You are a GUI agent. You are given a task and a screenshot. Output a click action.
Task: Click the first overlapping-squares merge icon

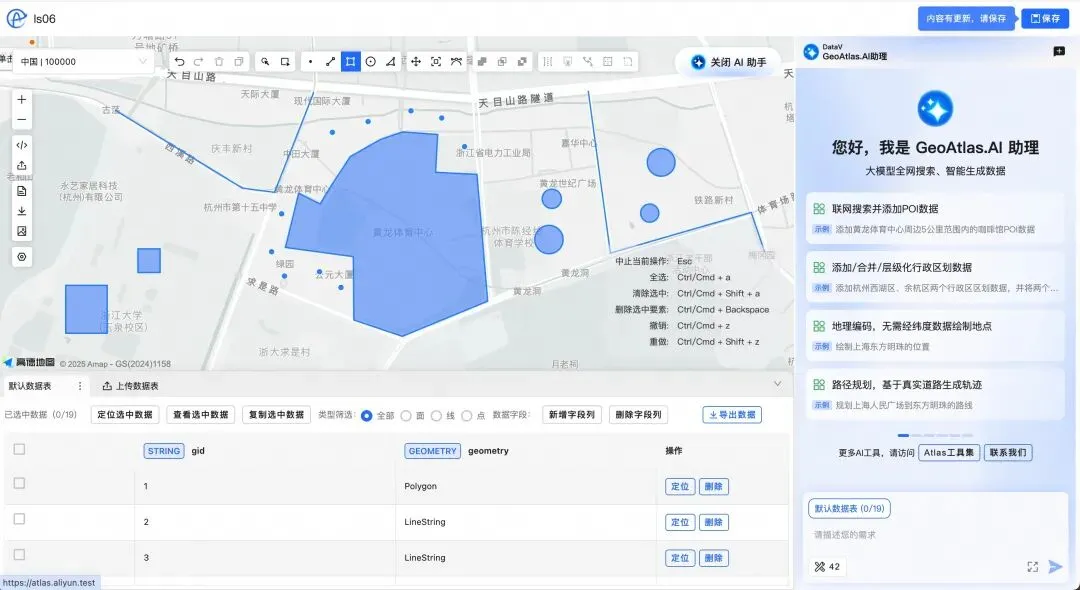pos(482,62)
